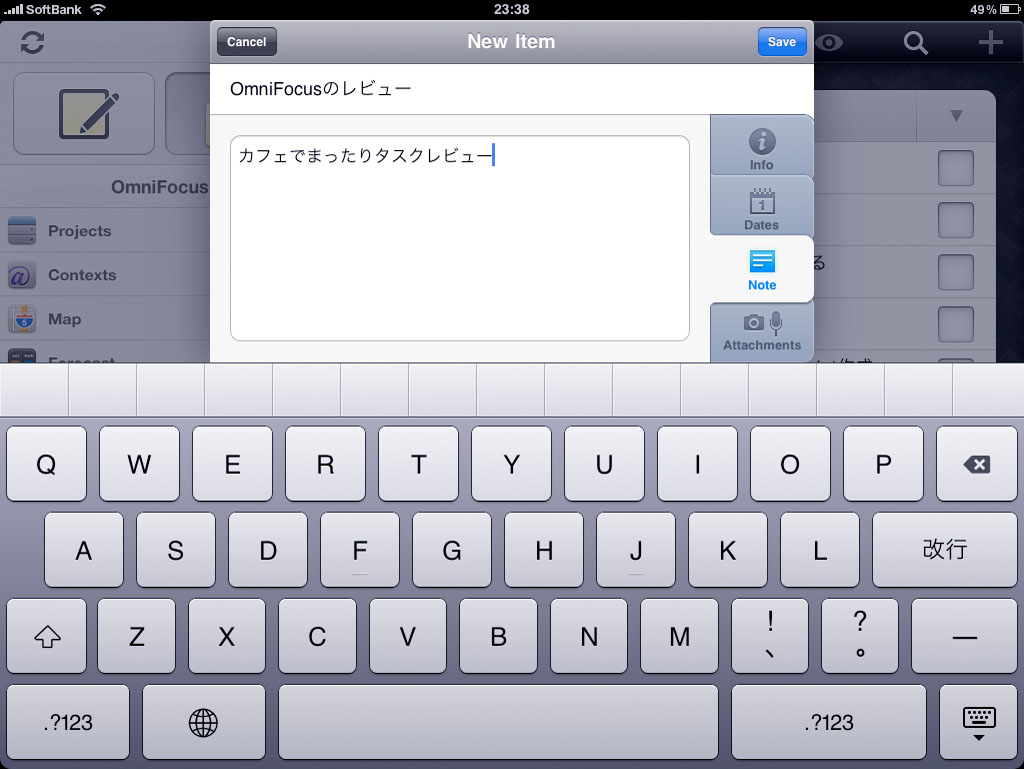Tap the shift arrow key

tap(46, 636)
